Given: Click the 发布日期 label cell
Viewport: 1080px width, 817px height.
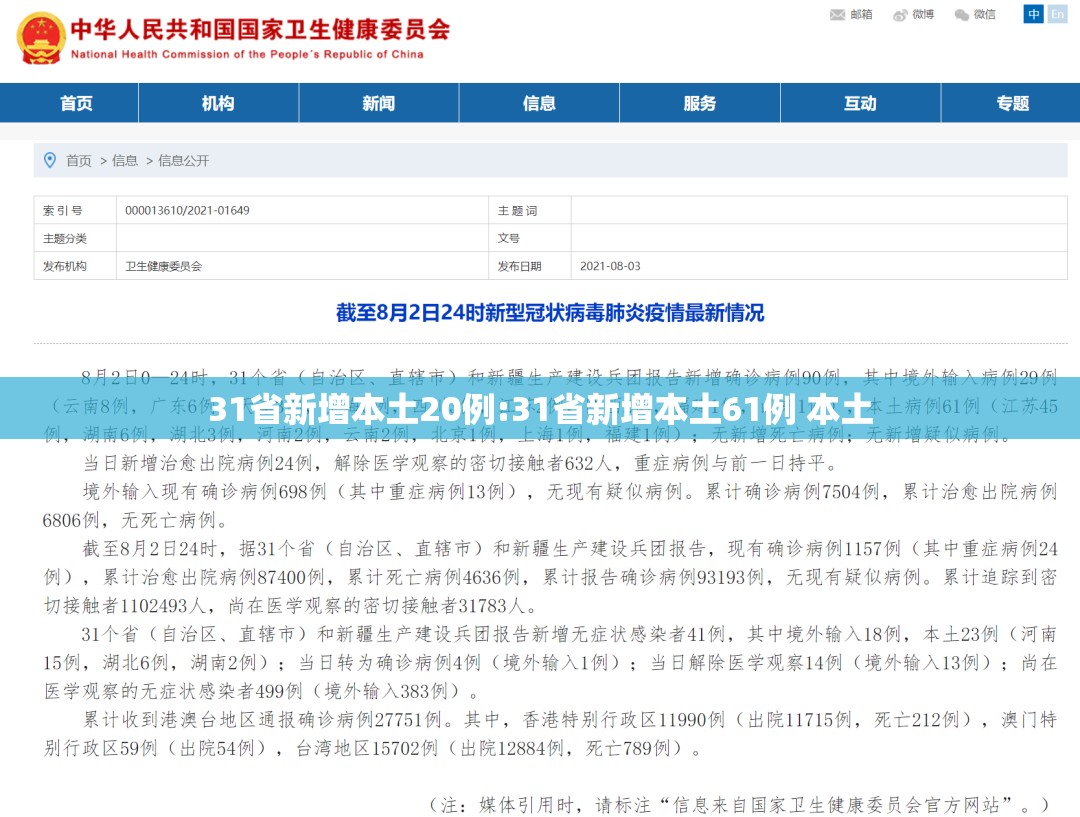Looking at the screenshot, I should [530, 266].
